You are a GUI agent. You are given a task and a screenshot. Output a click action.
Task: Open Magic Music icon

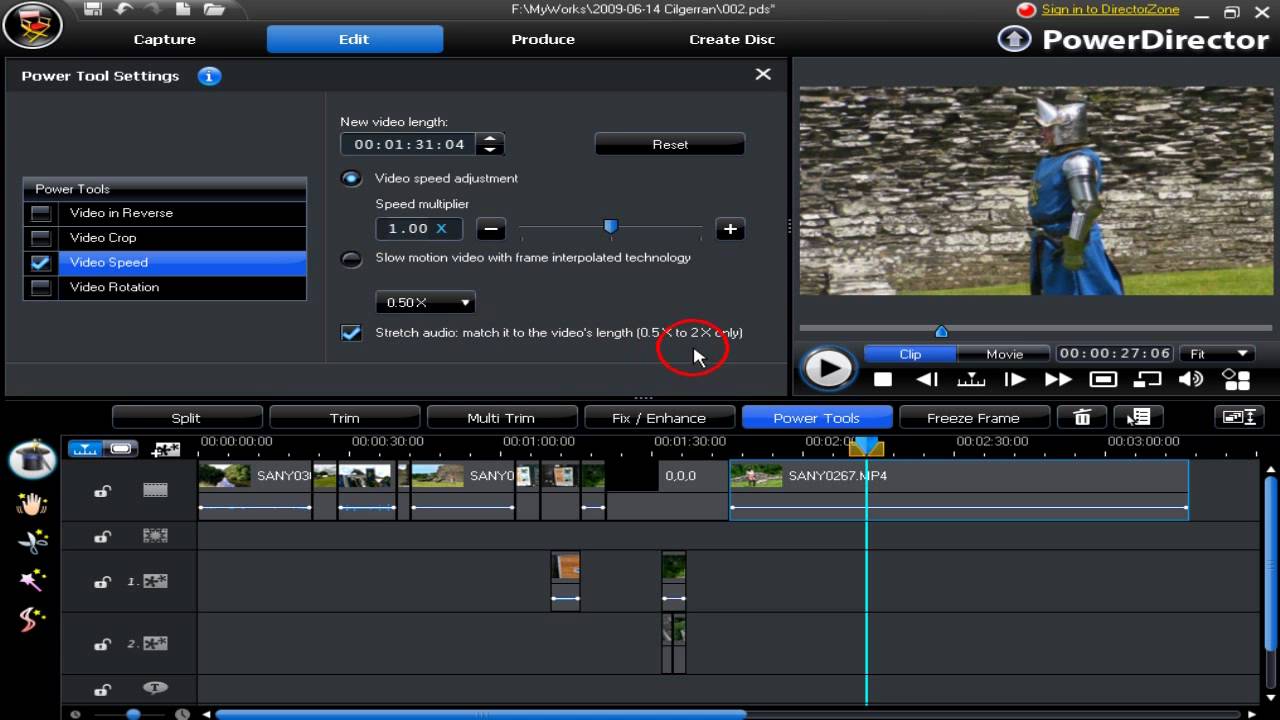click(32, 620)
